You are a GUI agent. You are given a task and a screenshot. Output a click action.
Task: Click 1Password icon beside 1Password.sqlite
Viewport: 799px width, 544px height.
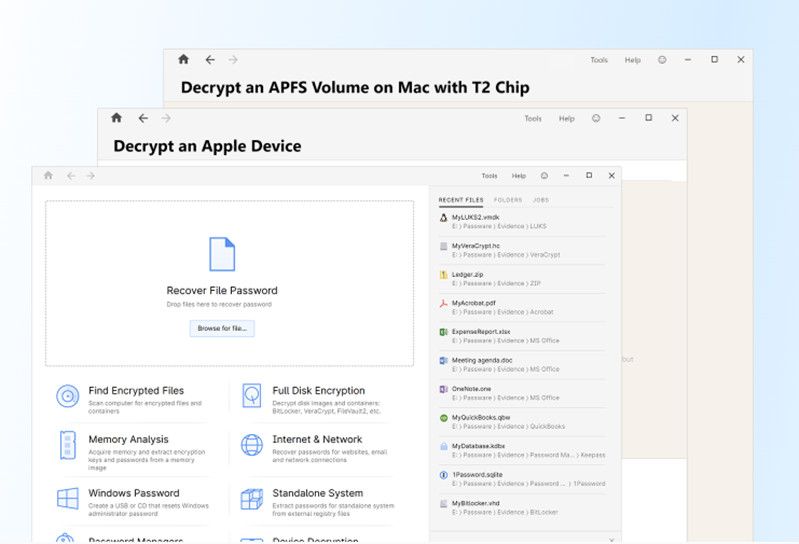point(443,475)
